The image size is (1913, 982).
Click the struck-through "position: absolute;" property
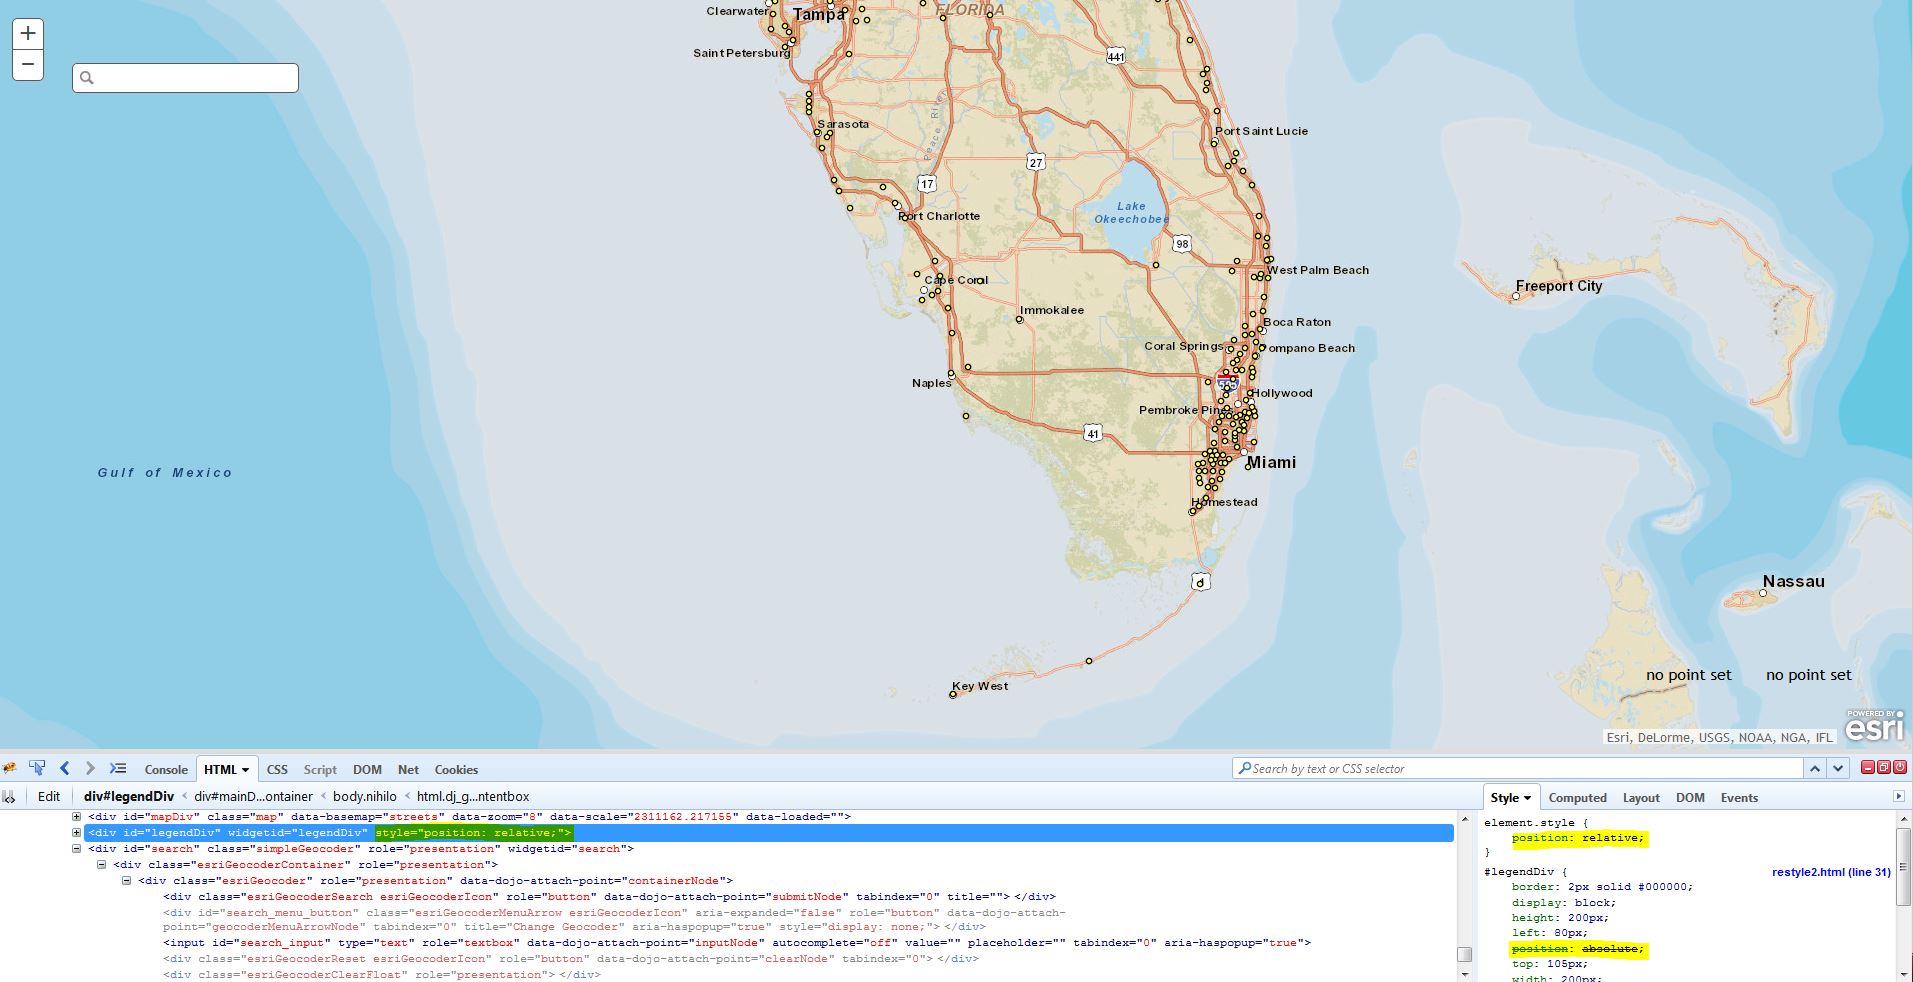click(1577, 949)
